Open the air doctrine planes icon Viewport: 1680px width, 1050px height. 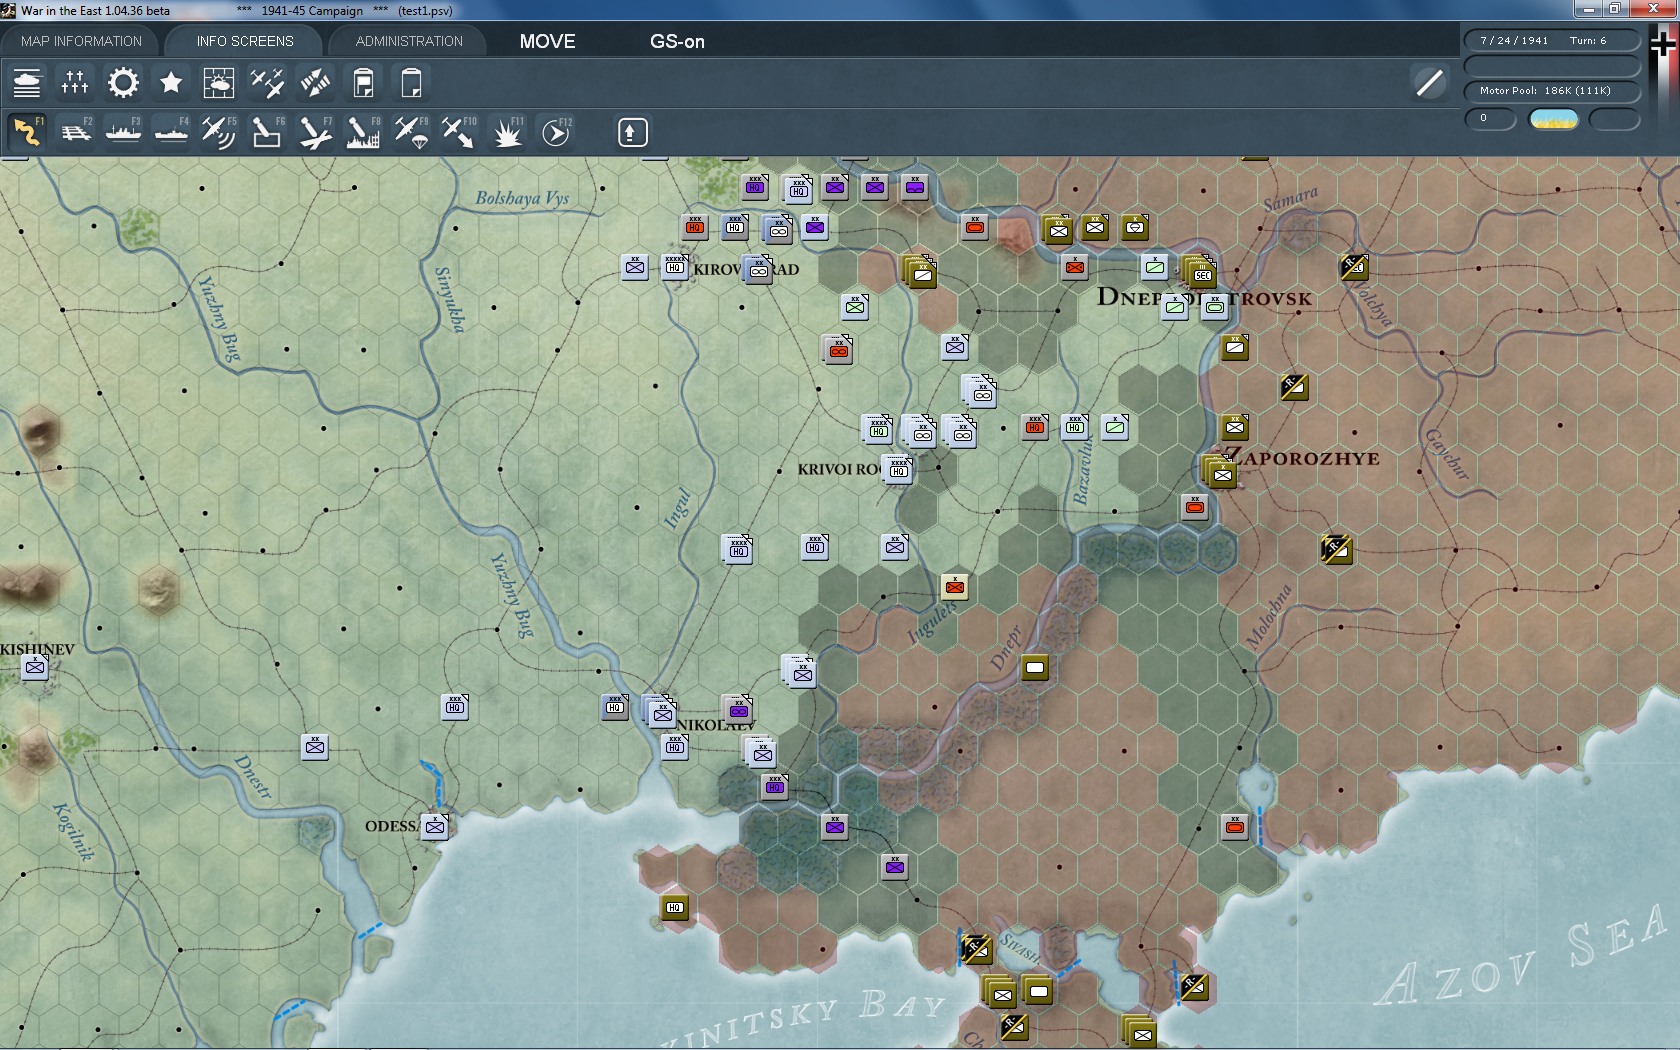267,82
